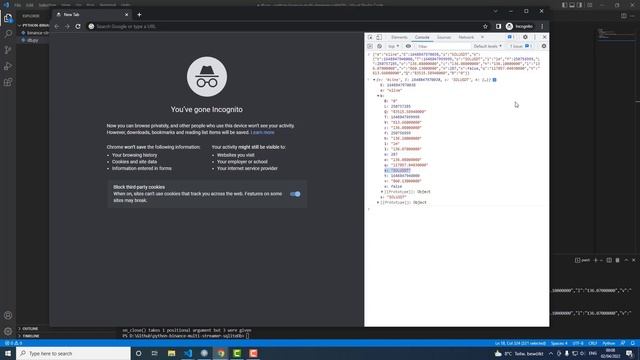Open Extensions view in VS Code

8,82
